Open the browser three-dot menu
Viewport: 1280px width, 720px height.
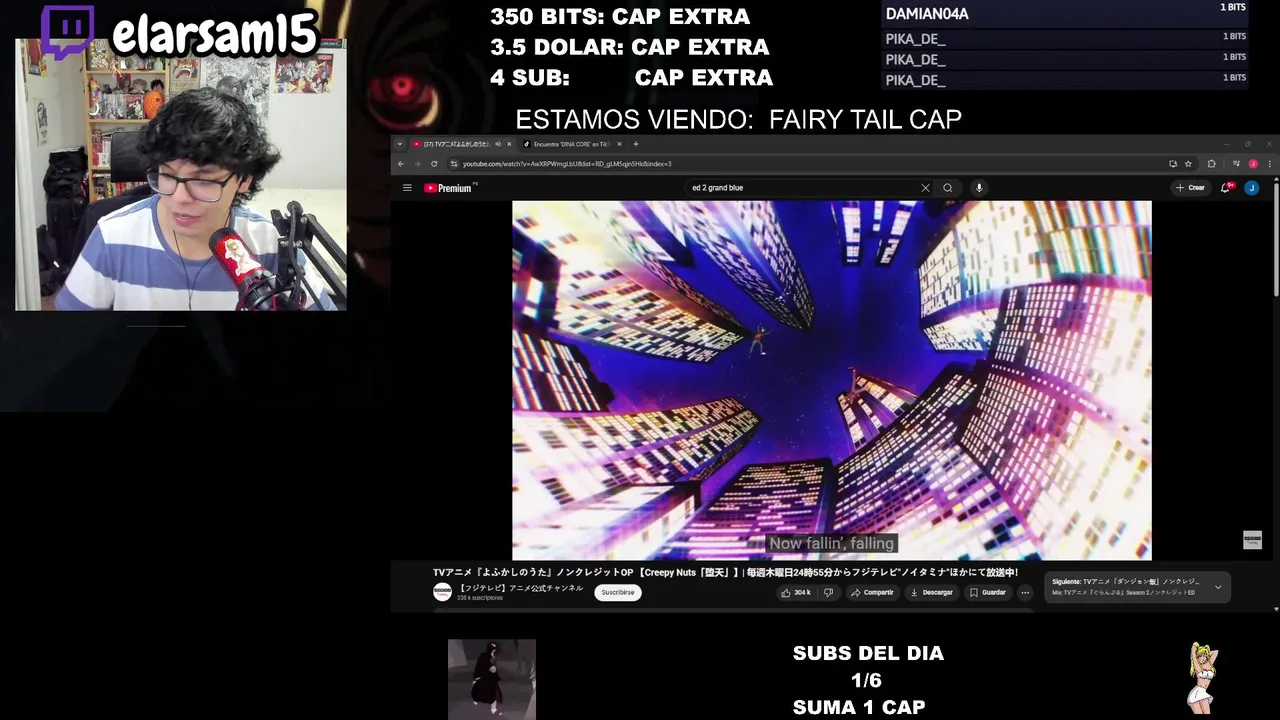1270,164
